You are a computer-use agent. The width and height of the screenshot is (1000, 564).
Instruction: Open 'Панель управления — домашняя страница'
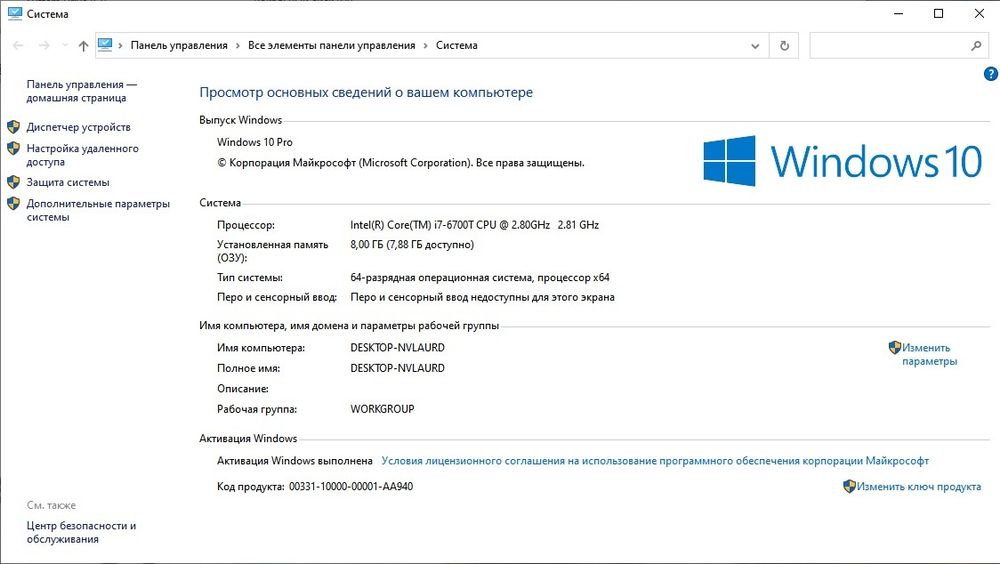point(82,91)
